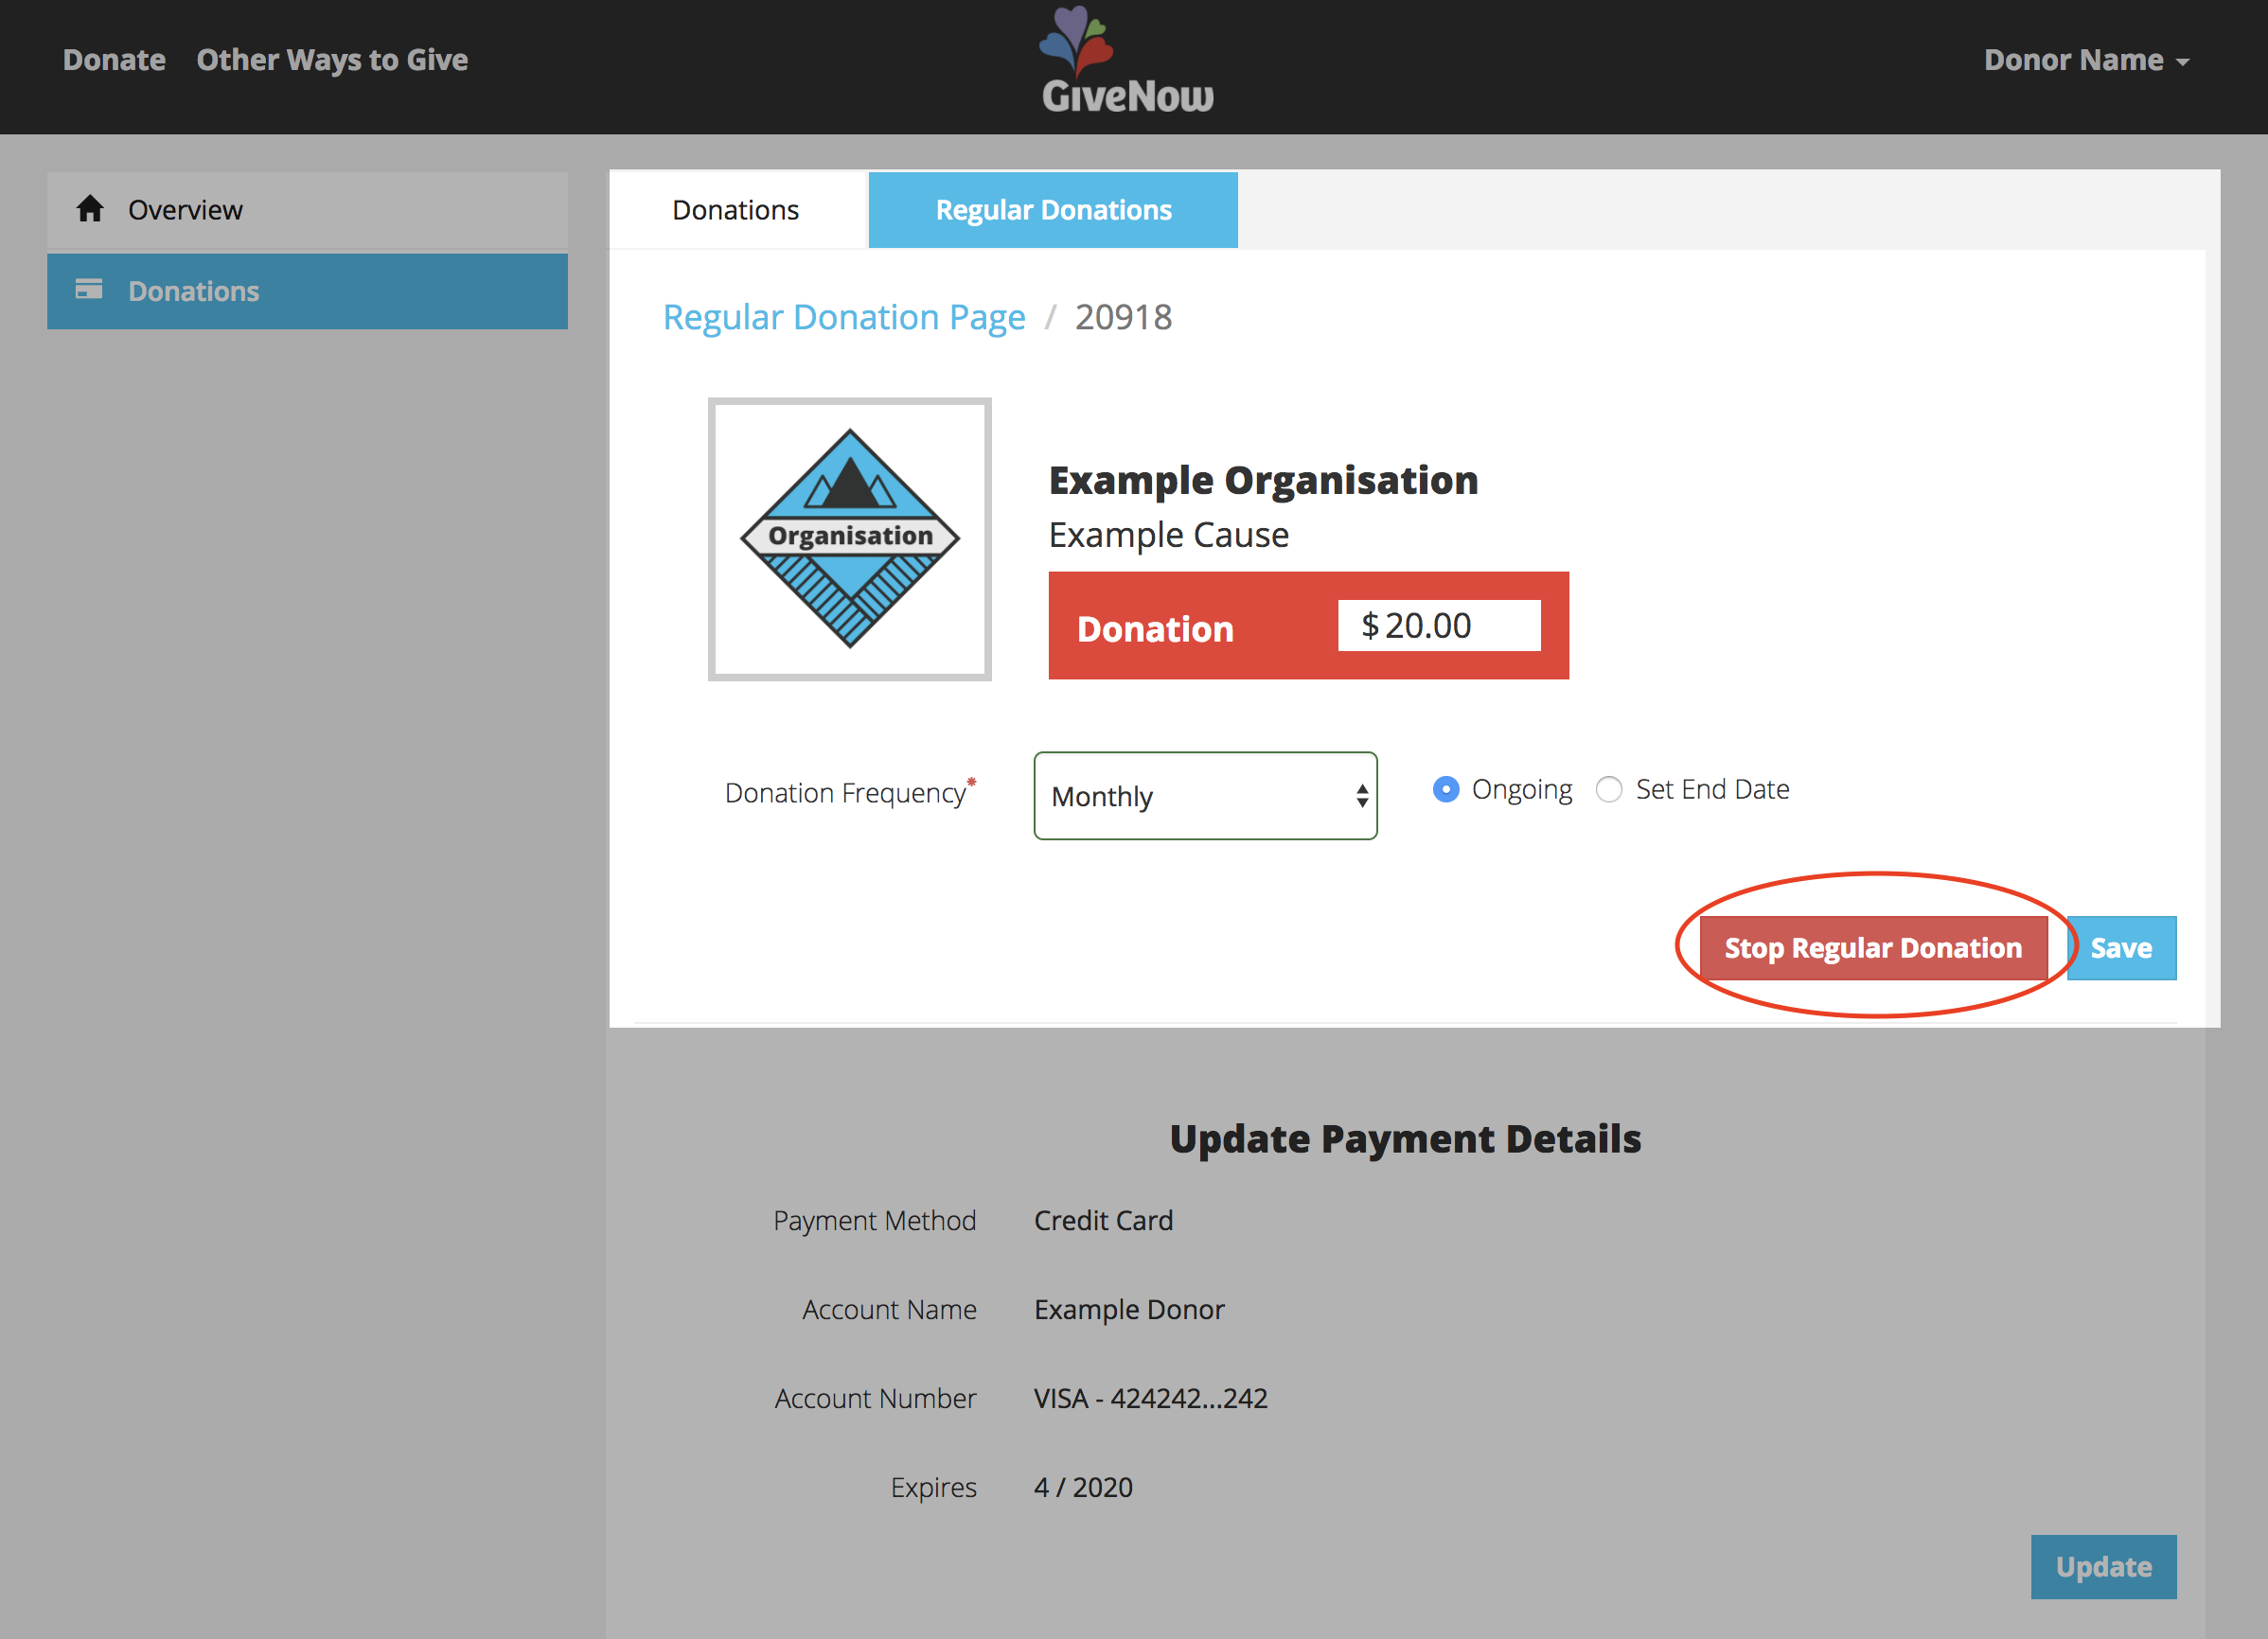Select the Ongoing radio option
This screenshot has width=2268, height=1639.
click(1446, 790)
